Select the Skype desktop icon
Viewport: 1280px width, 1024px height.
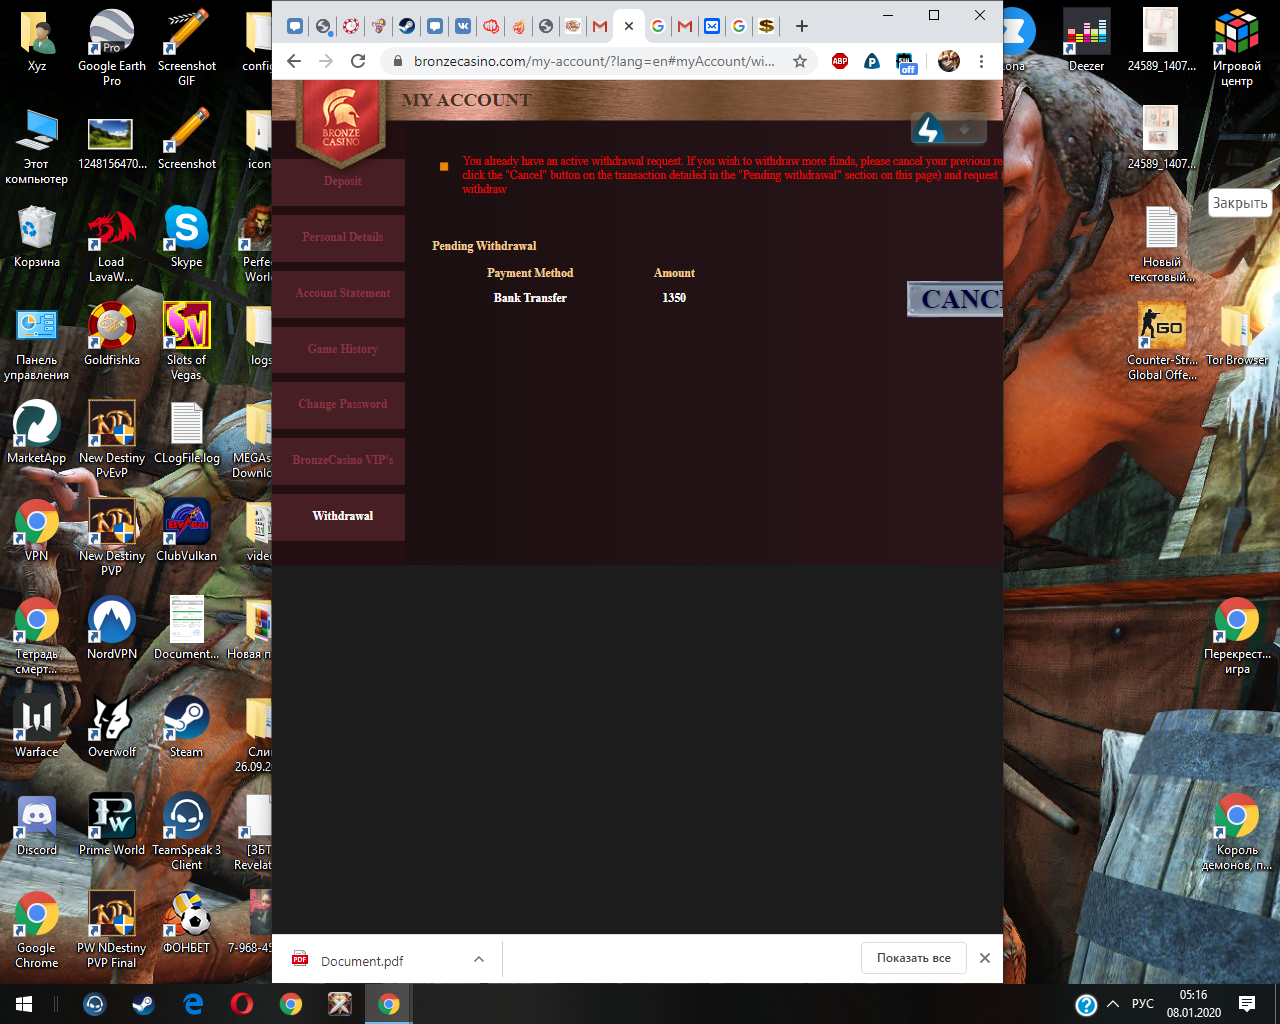pyautogui.click(x=187, y=237)
